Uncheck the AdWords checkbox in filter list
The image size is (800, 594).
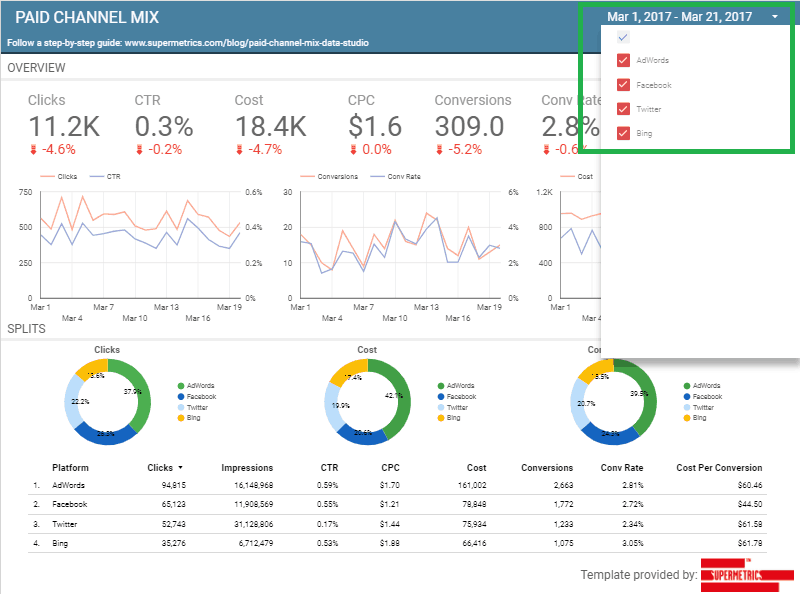coord(623,61)
